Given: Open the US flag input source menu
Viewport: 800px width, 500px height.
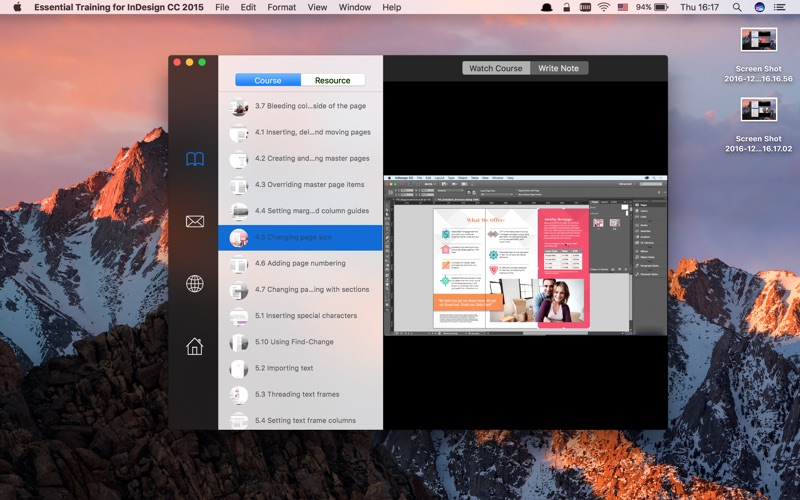Looking at the screenshot, I should pyautogui.click(x=623, y=7).
